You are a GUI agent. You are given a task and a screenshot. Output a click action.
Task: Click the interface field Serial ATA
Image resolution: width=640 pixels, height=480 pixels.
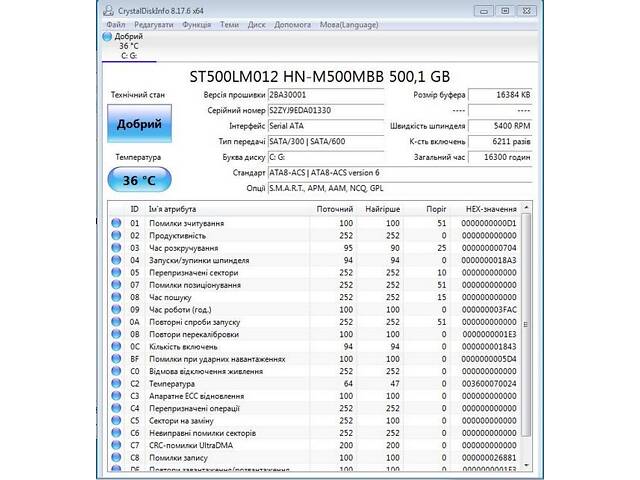326,126
